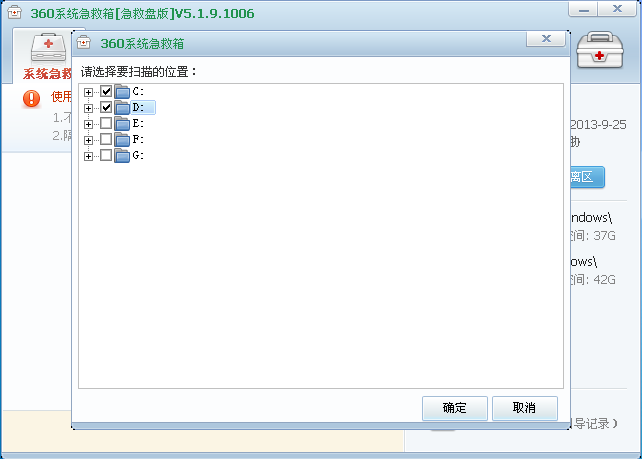Close the scan location dialog
Viewport: 642px width, 459px height.
click(x=545, y=39)
